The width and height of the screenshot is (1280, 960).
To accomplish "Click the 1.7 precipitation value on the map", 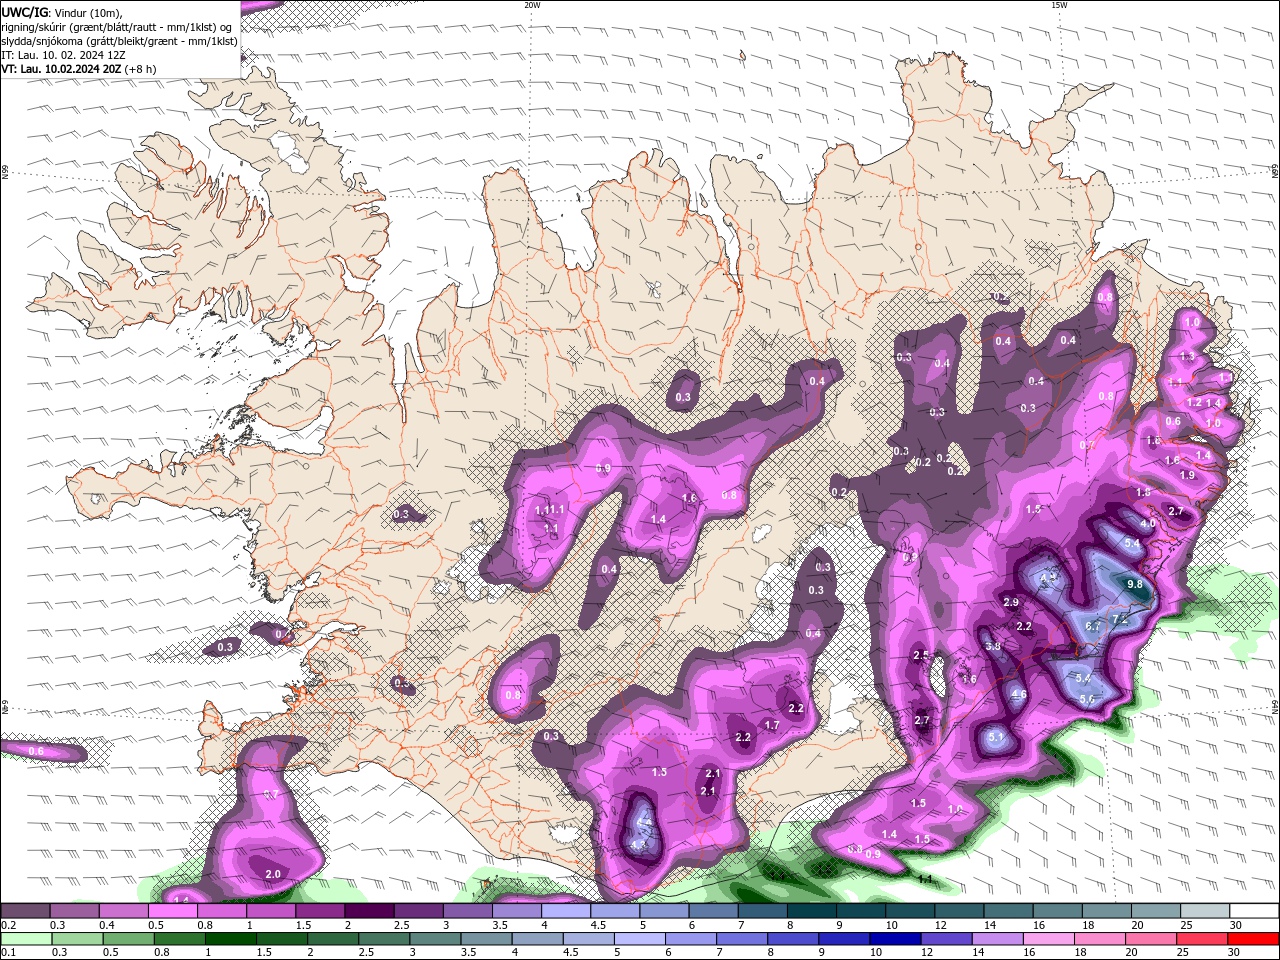I will (x=772, y=725).
